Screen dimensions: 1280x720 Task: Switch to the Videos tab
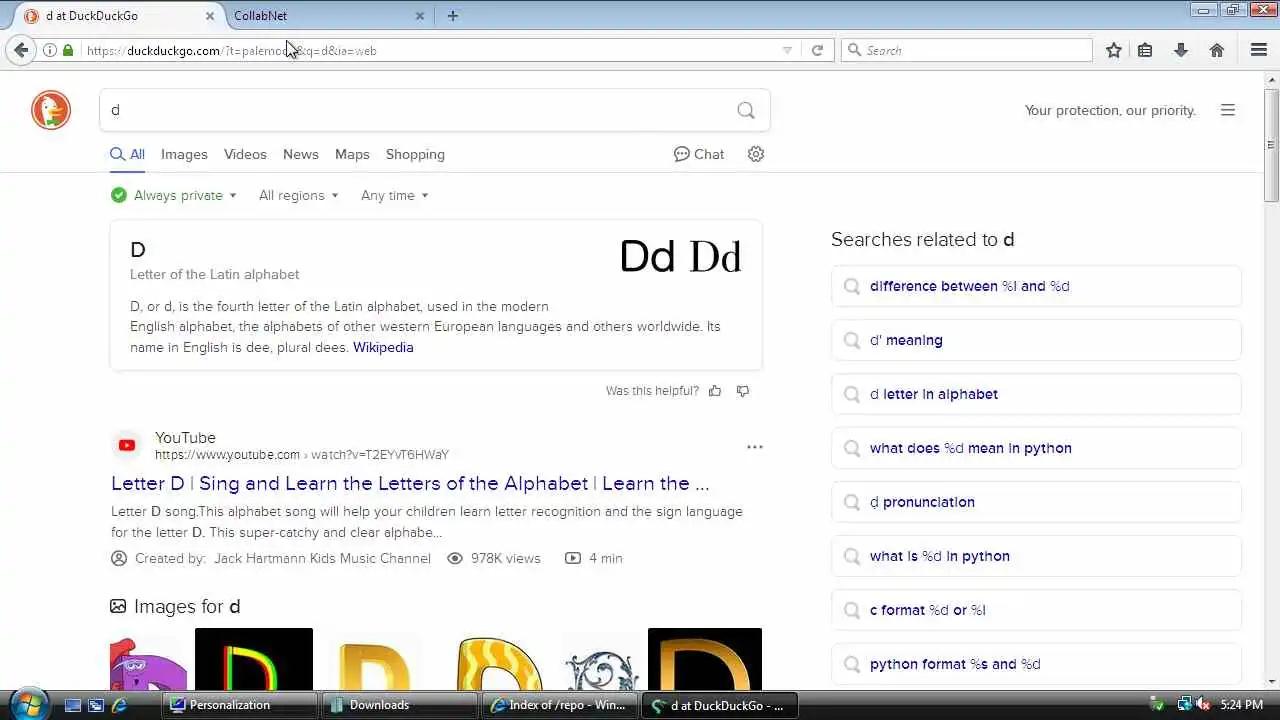tap(245, 154)
